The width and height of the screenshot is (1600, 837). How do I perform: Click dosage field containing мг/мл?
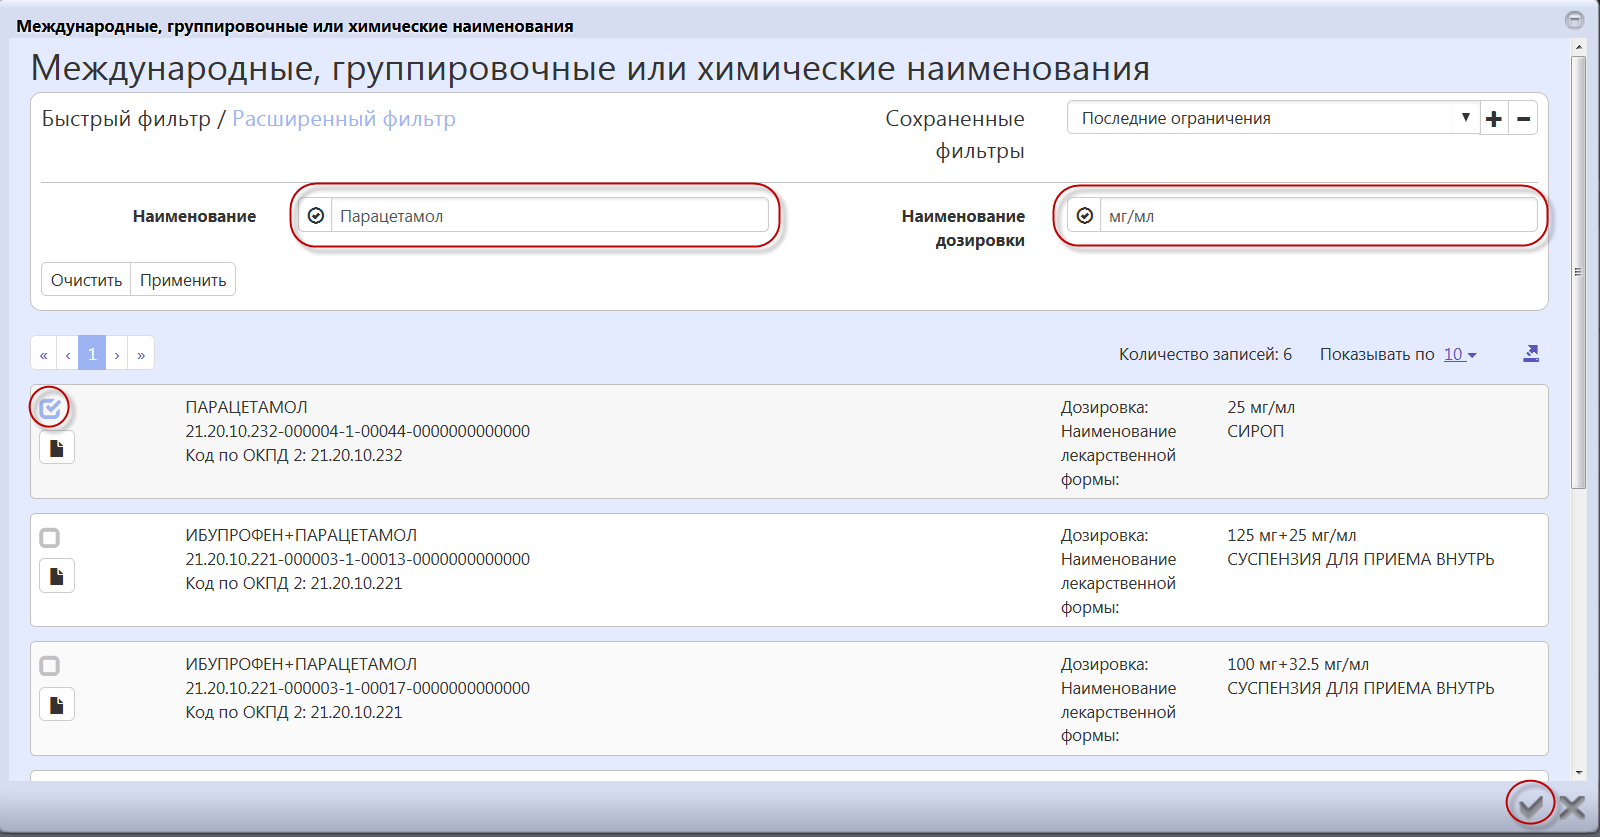pos(1319,215)
